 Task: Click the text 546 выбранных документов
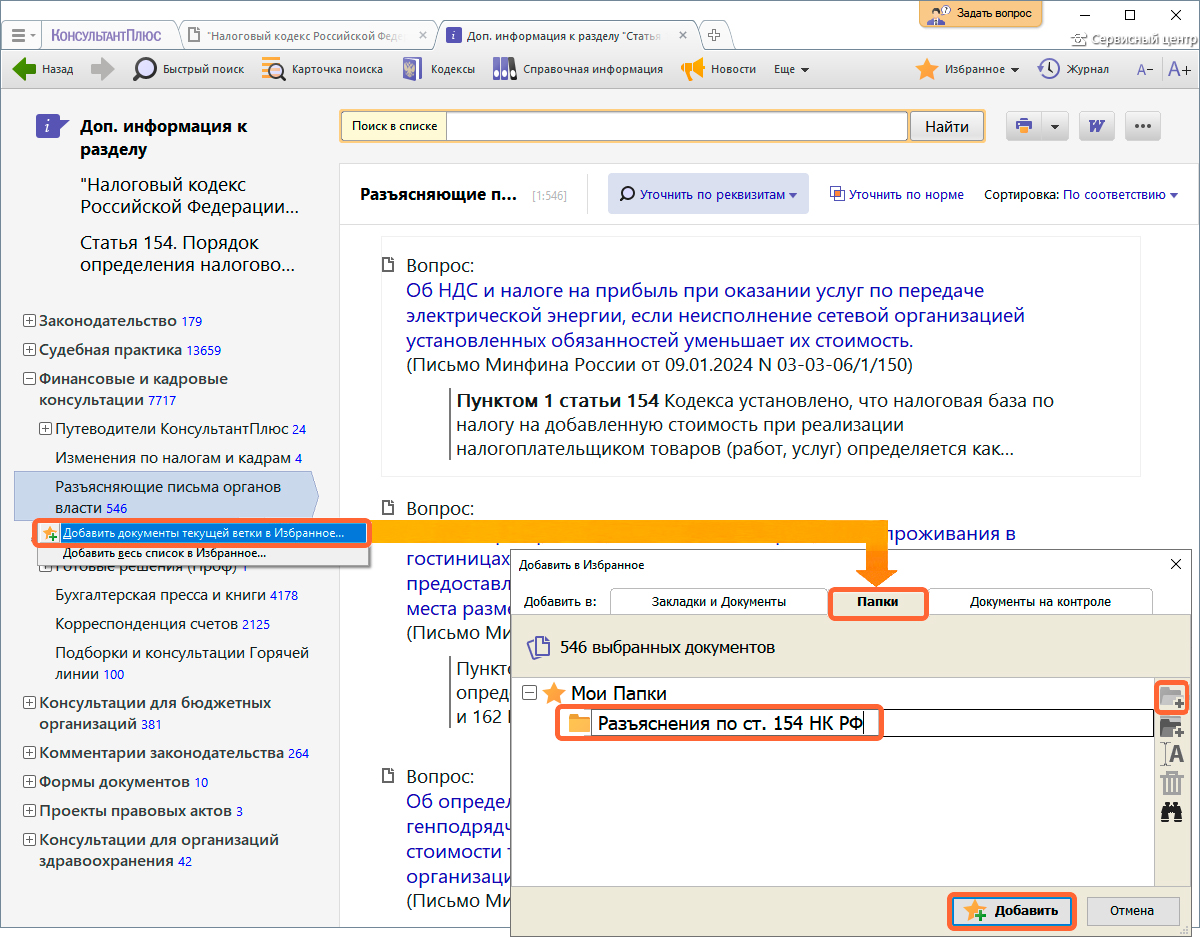pos(667,647)
